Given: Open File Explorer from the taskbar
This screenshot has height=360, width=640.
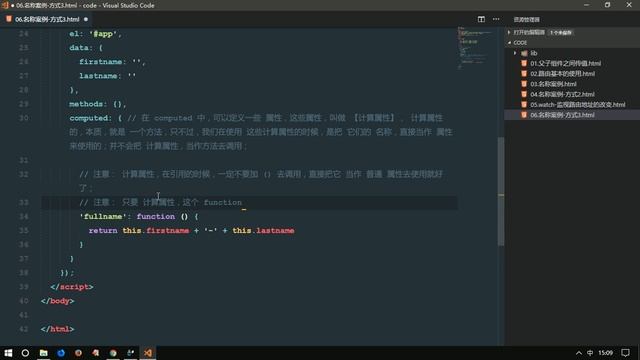Looking at the screenshot, I should 43,353.
